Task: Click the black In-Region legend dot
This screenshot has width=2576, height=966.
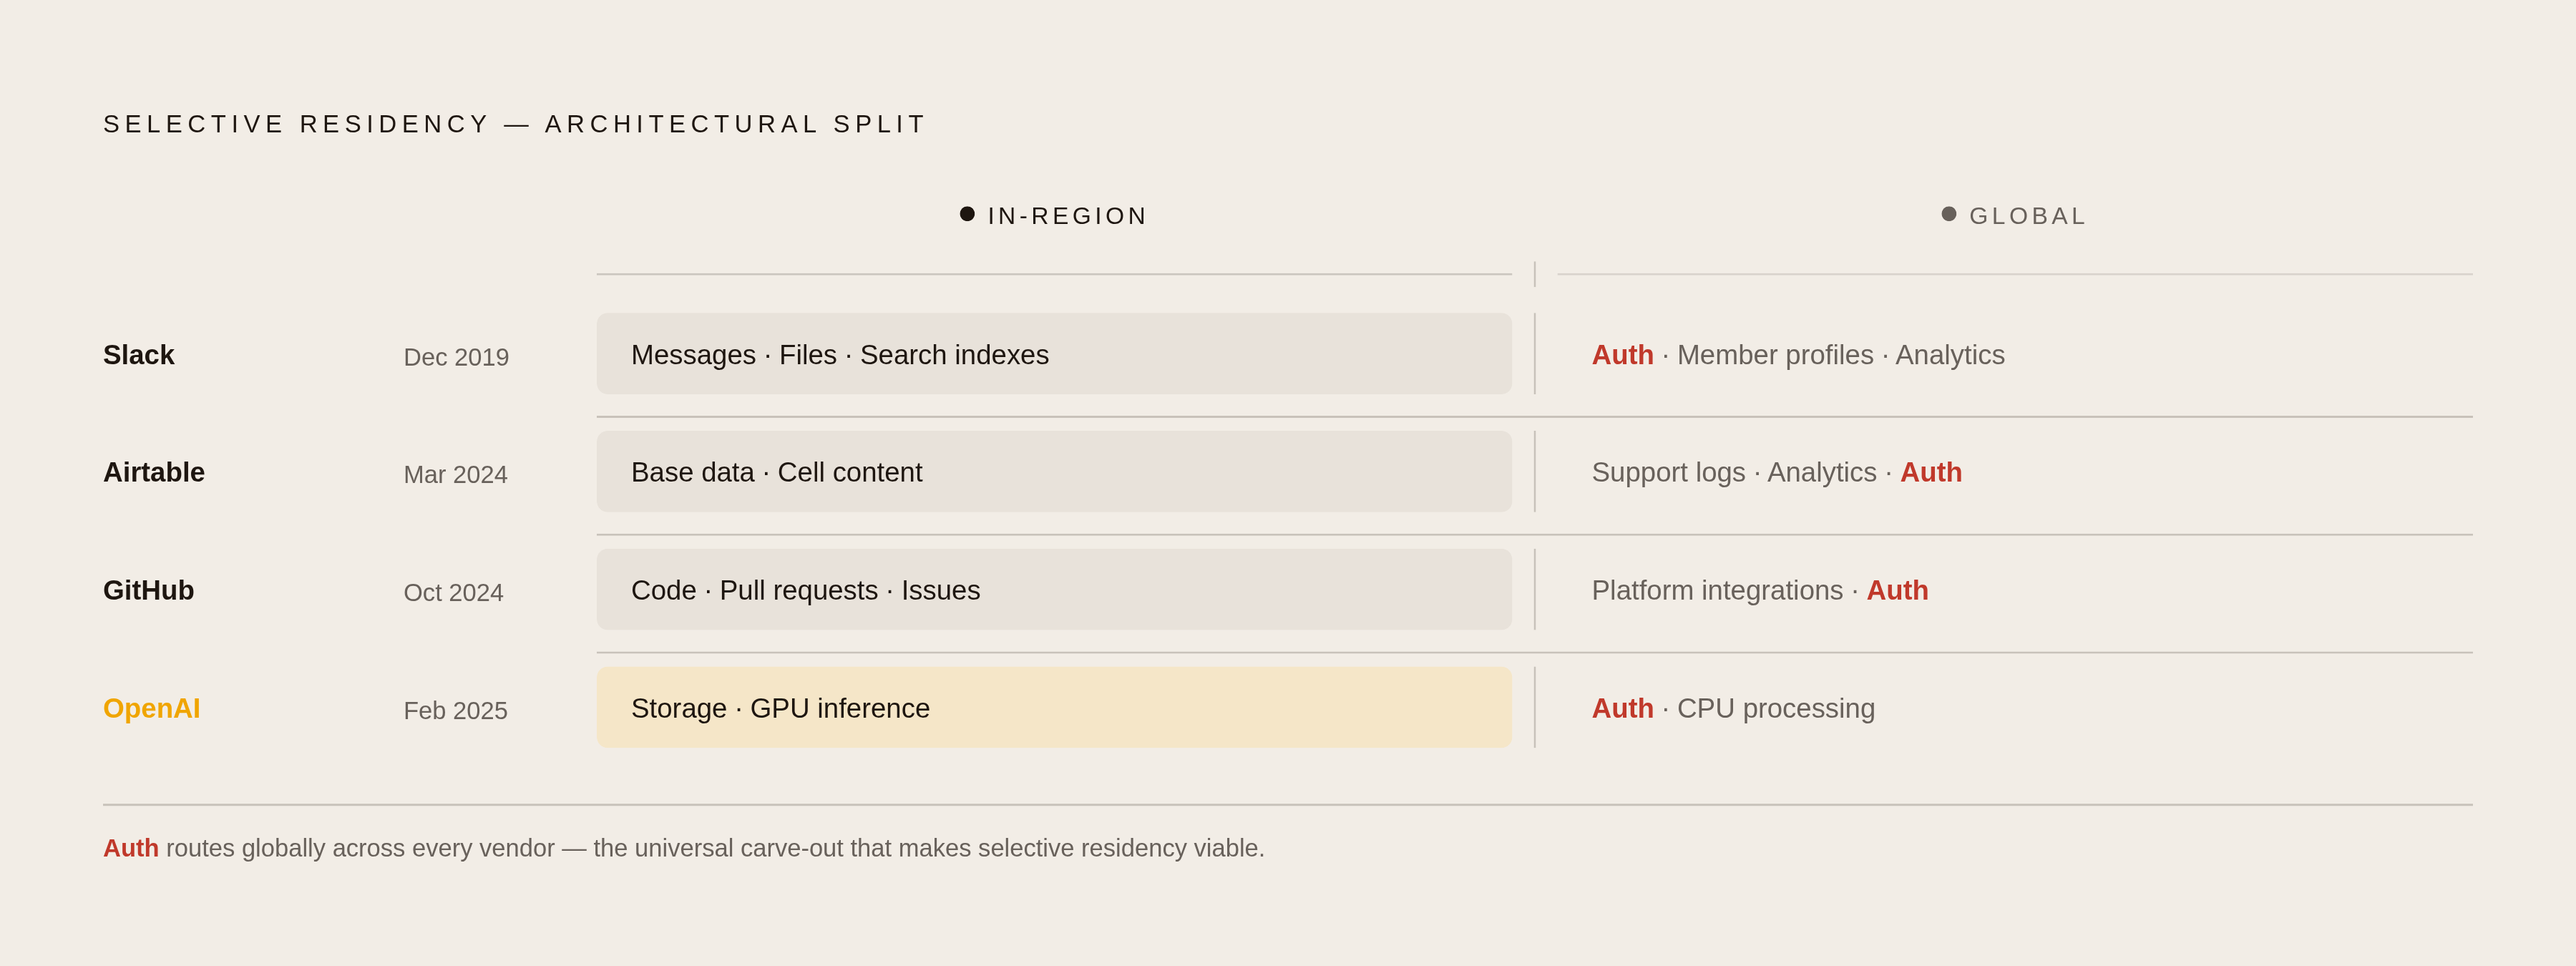Action: point(967,214)
